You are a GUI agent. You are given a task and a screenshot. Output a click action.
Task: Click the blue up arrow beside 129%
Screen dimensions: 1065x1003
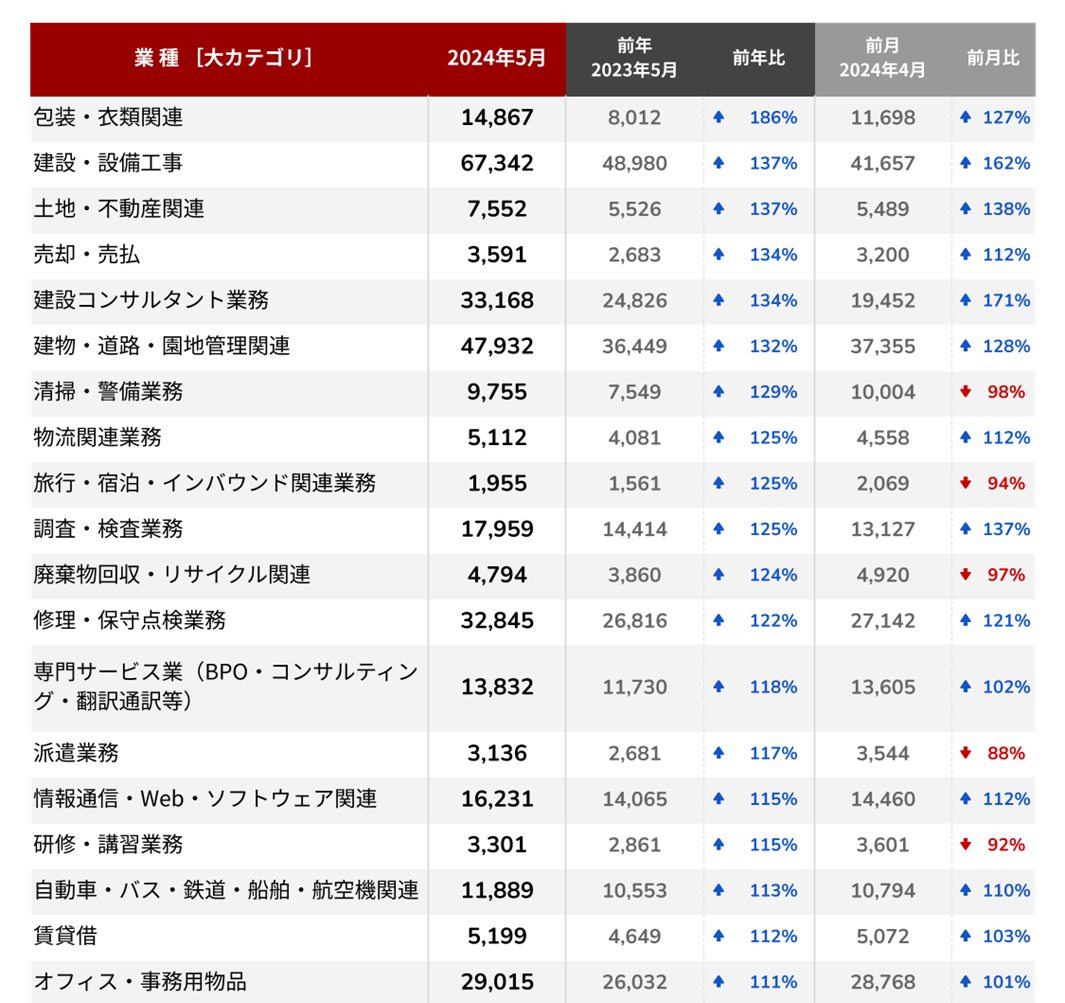(719, 392)
